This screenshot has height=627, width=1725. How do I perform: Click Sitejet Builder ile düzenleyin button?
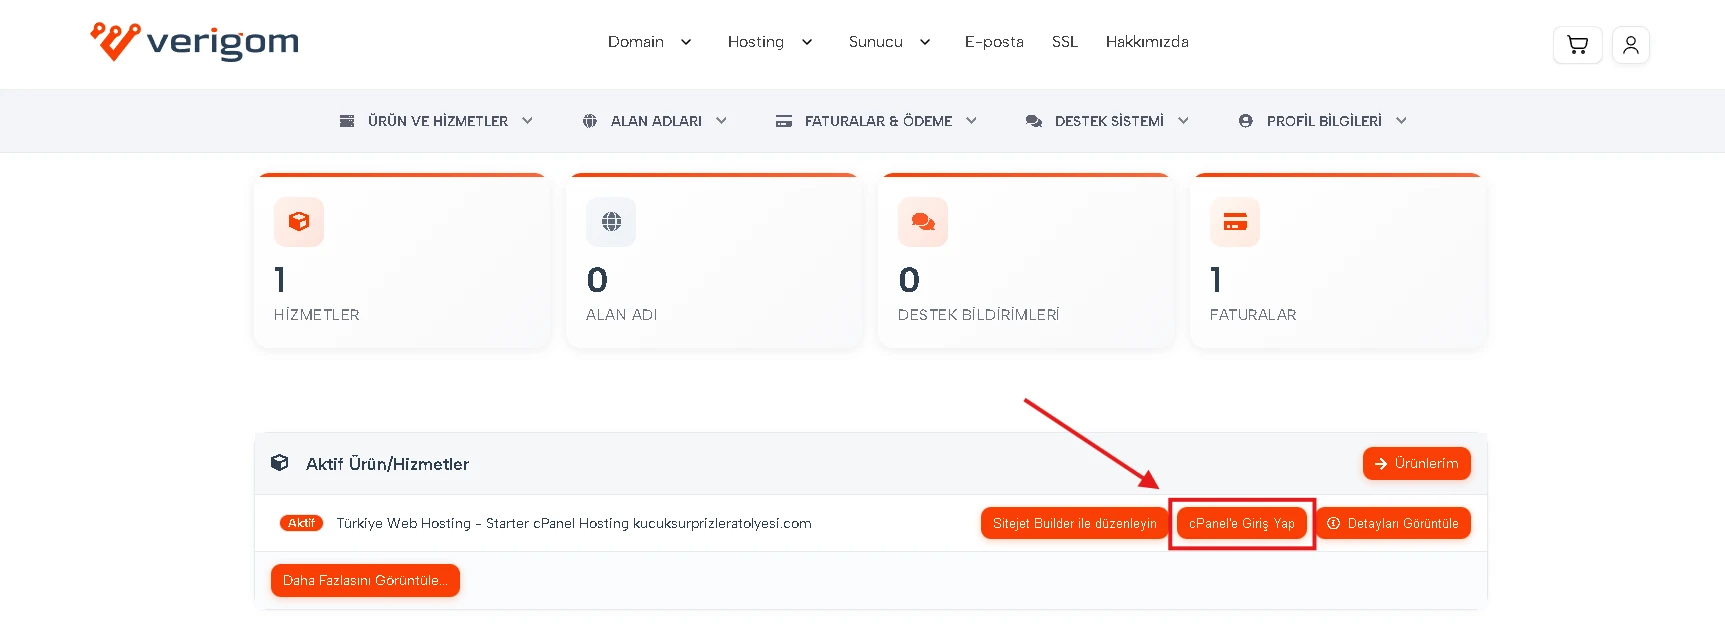[x=1074, y=523]
